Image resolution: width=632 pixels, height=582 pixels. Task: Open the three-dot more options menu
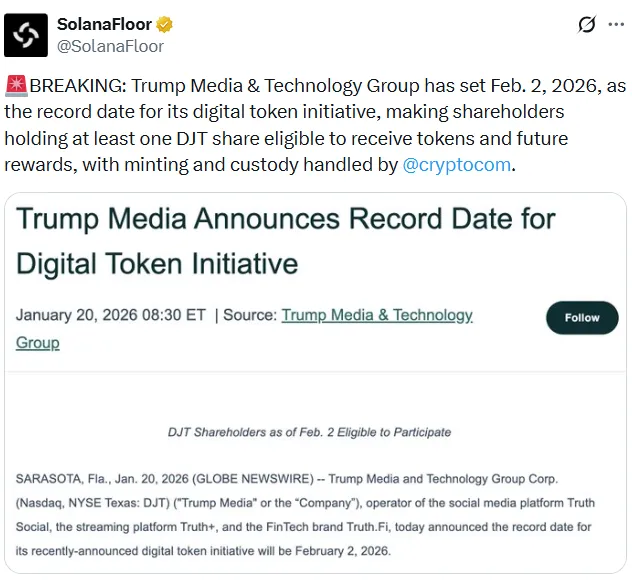click(x=616, y=25)
